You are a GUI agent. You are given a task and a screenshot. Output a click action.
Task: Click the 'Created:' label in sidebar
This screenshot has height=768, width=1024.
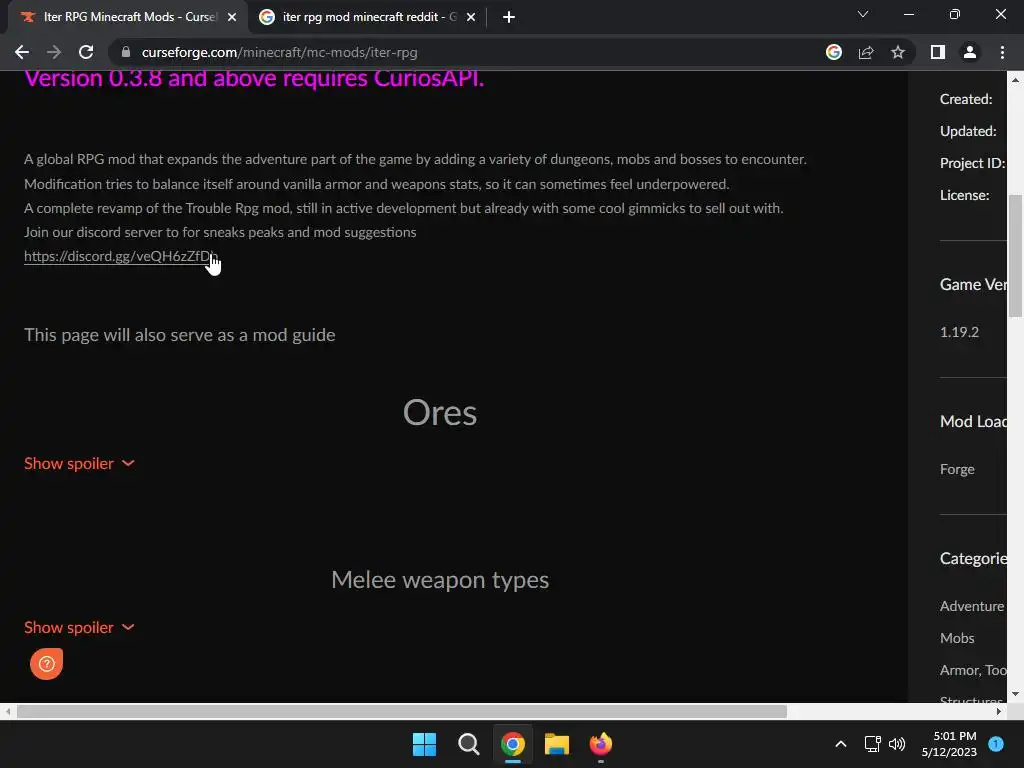[966, 99]
